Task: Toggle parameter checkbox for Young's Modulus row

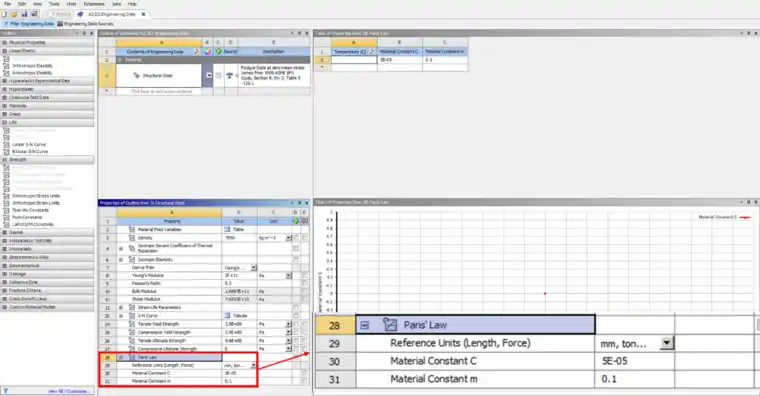Action: pos(304,275)
